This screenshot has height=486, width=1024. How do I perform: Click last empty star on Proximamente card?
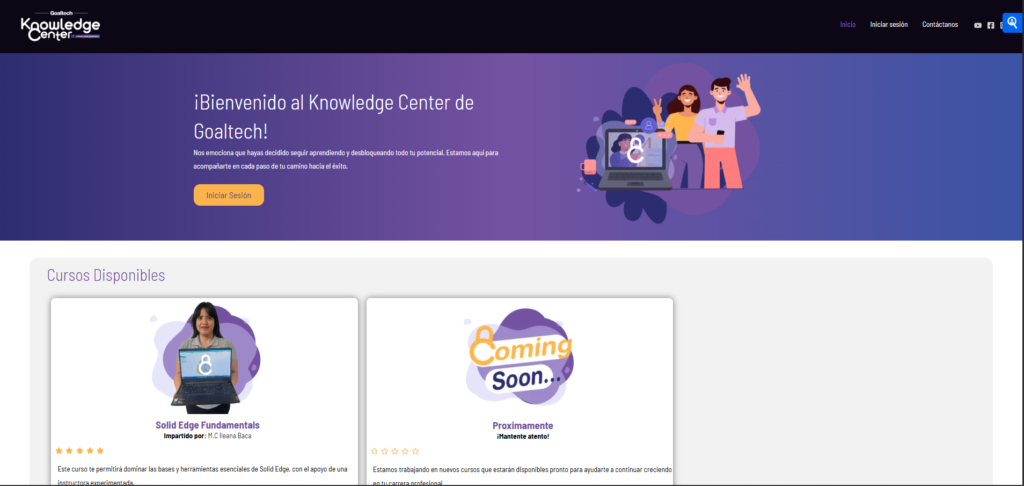(x=415, y=451)
